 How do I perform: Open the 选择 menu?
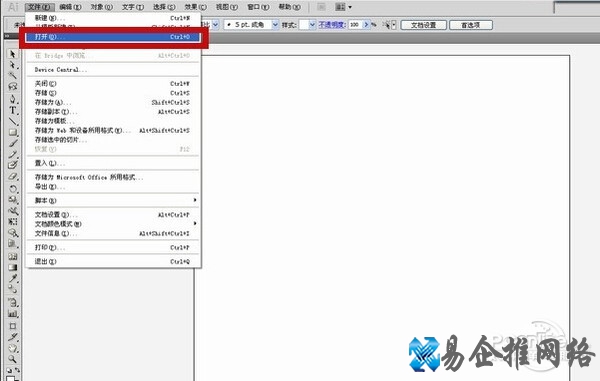click(164, 7)
